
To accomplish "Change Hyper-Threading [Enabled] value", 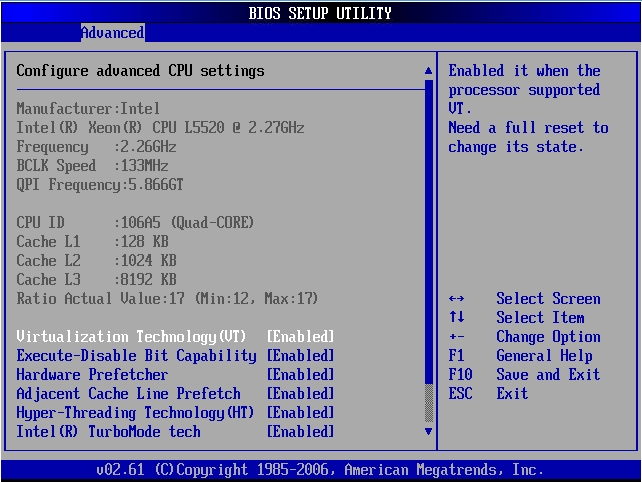I will tap(301, 412).
